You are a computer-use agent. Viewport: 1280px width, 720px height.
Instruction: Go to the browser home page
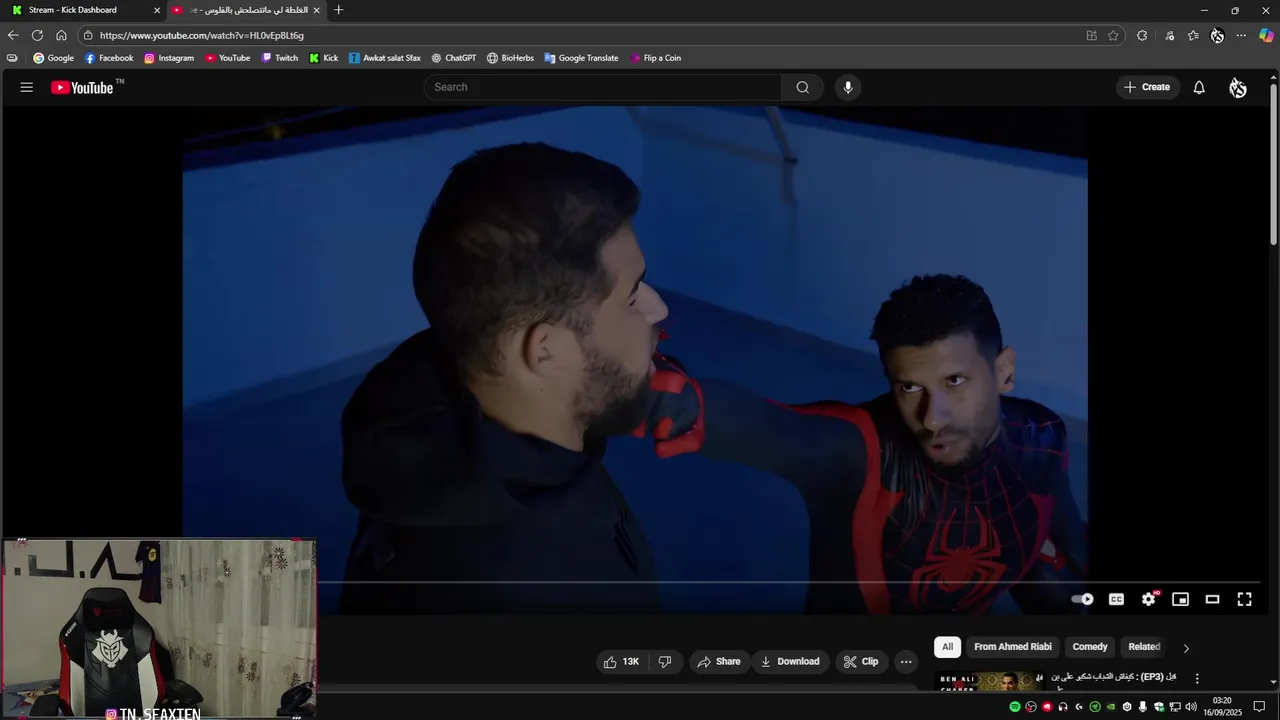tap(61, 35)
